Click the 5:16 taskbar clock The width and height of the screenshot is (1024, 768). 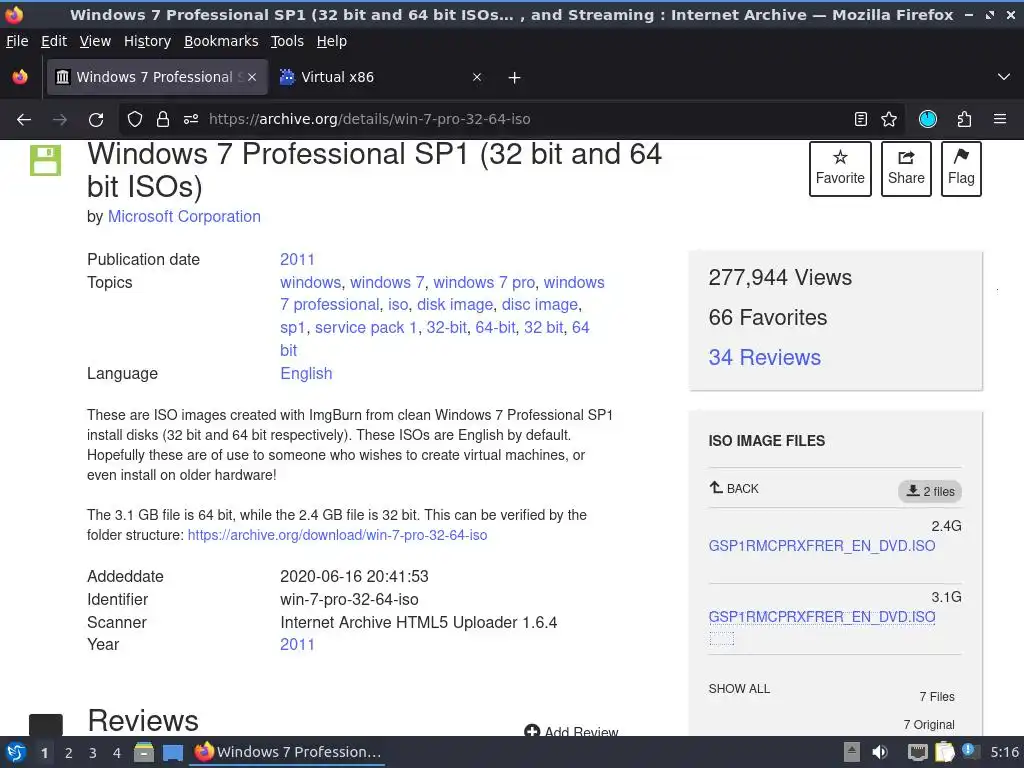pos(1004,752)
